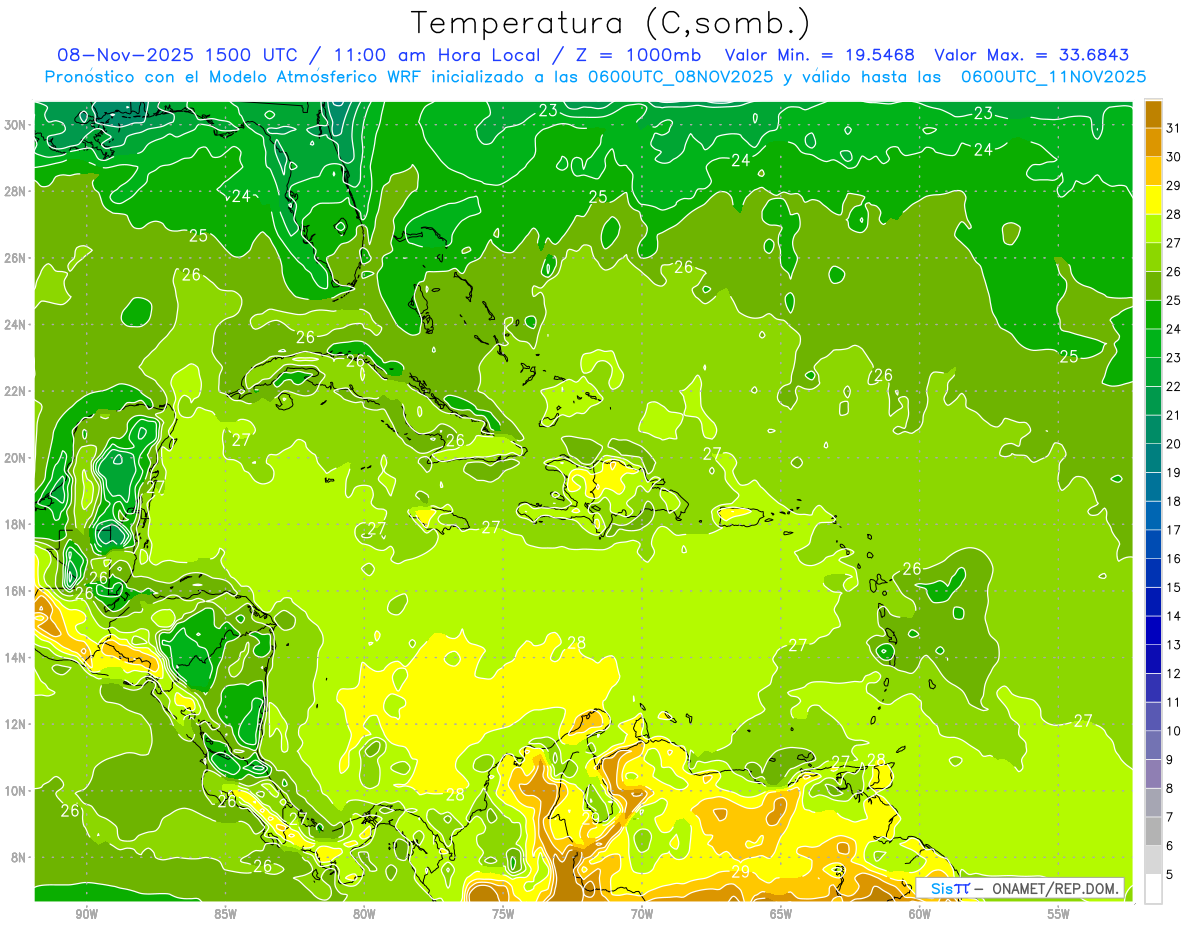
Task: Click the '8N' latitude axis label
Action: click(19, 857)
